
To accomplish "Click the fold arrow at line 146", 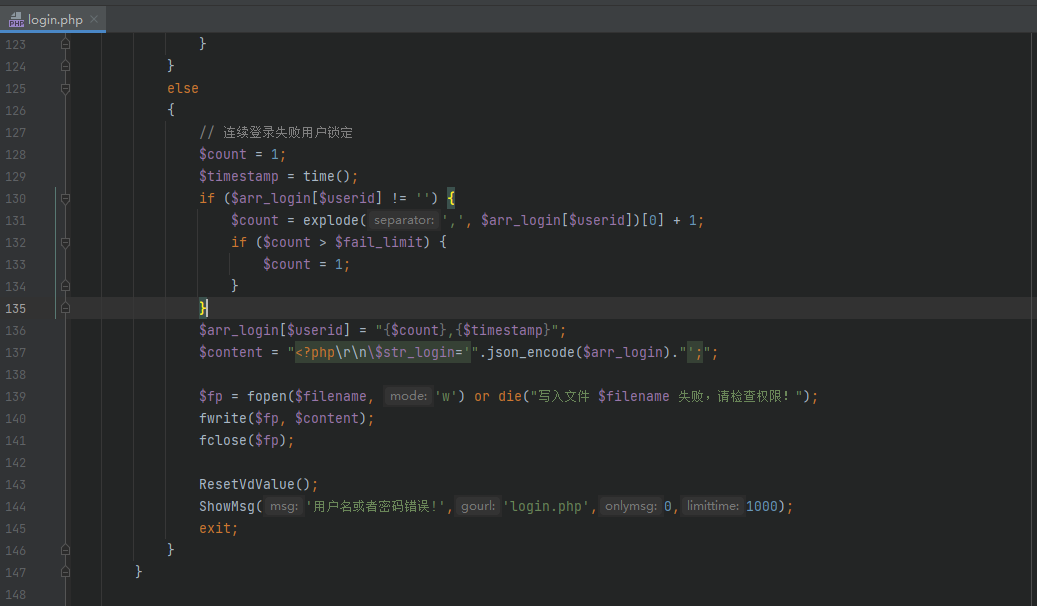I will [x=65, y=549].
